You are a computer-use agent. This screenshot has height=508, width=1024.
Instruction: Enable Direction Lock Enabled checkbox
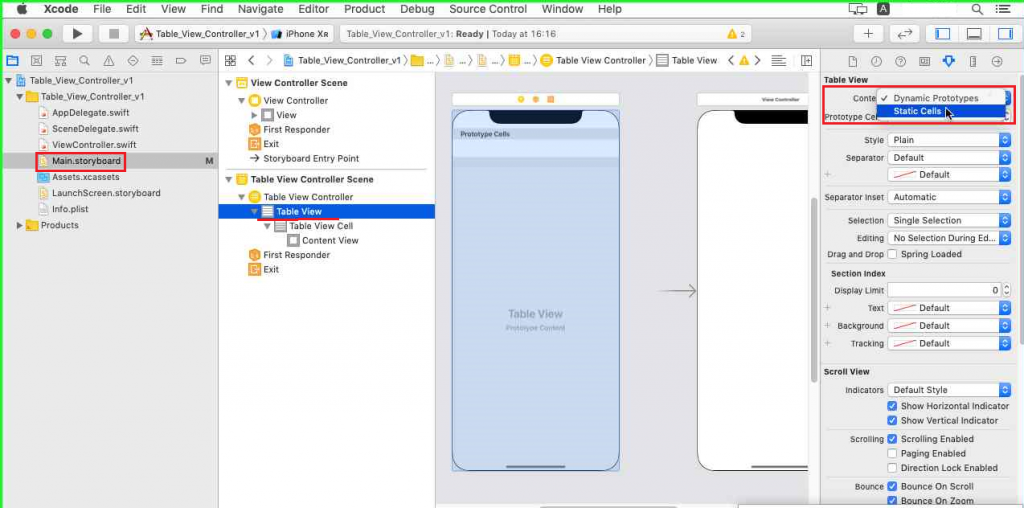[x=892, y=468]
